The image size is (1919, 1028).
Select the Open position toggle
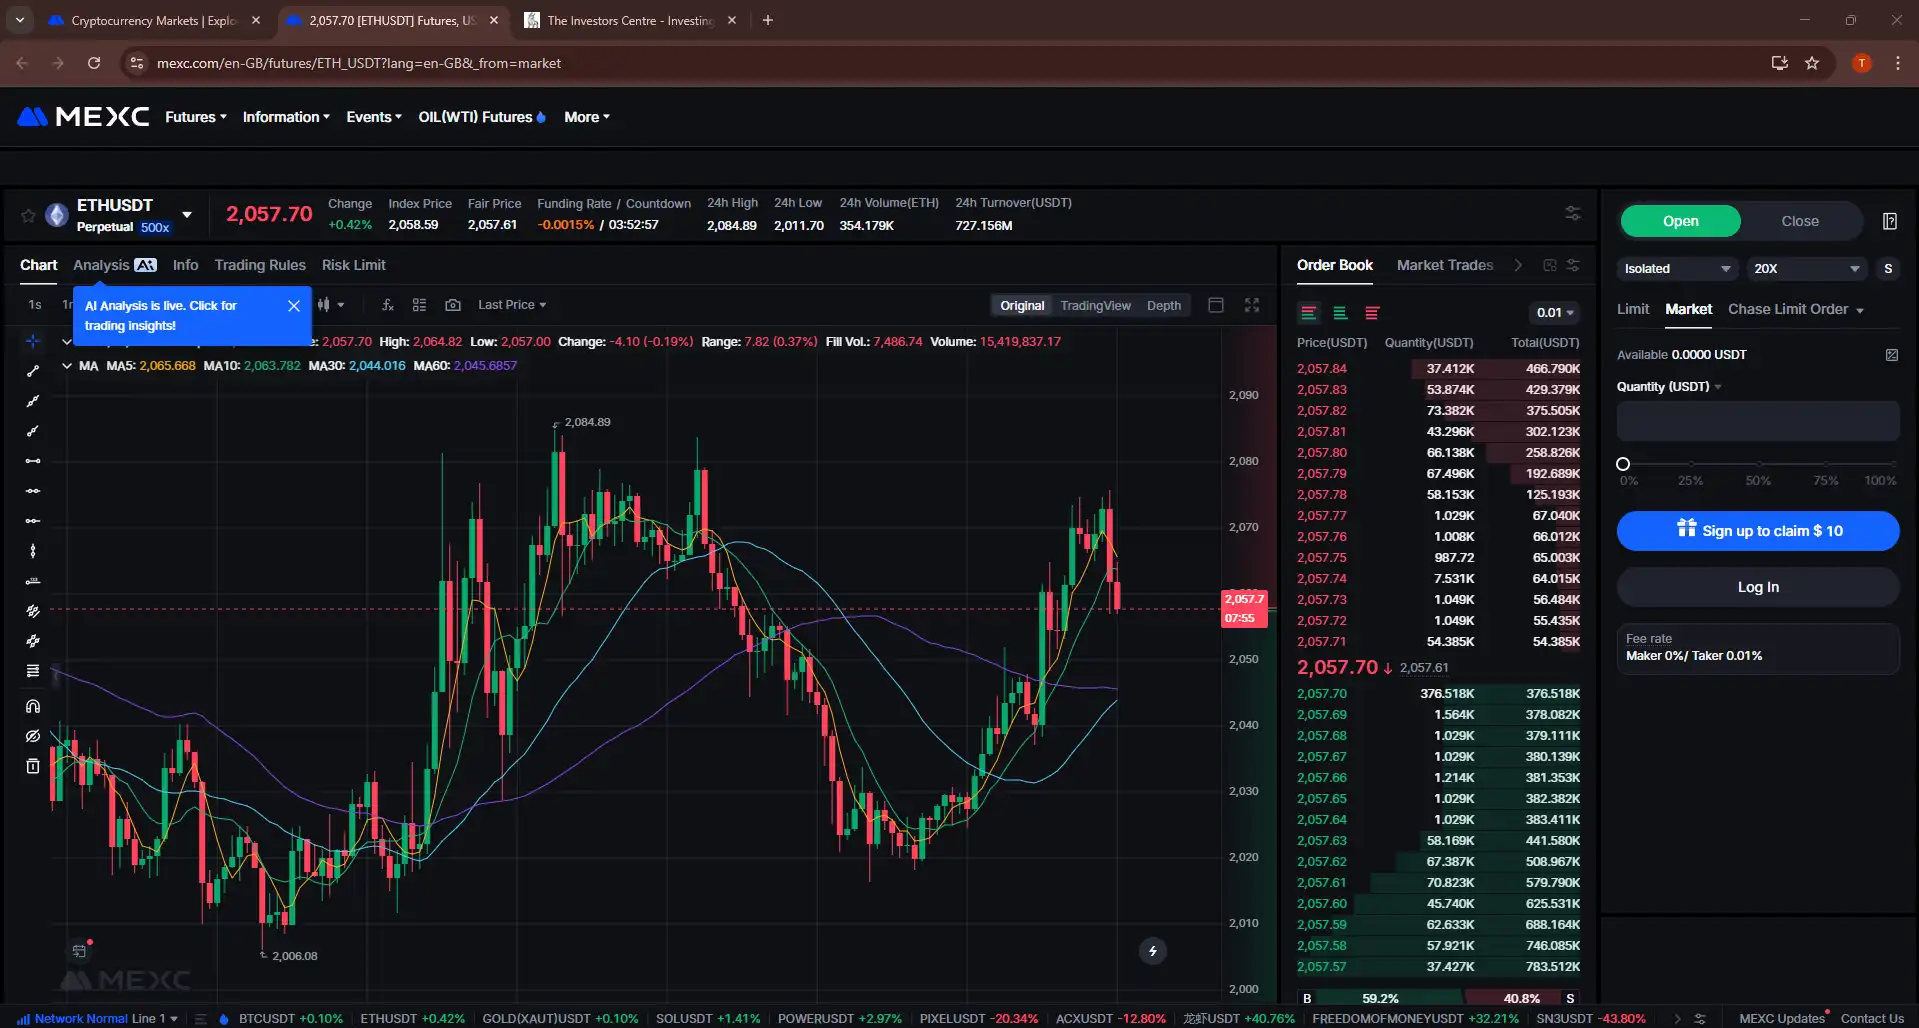coord(1680,221)
